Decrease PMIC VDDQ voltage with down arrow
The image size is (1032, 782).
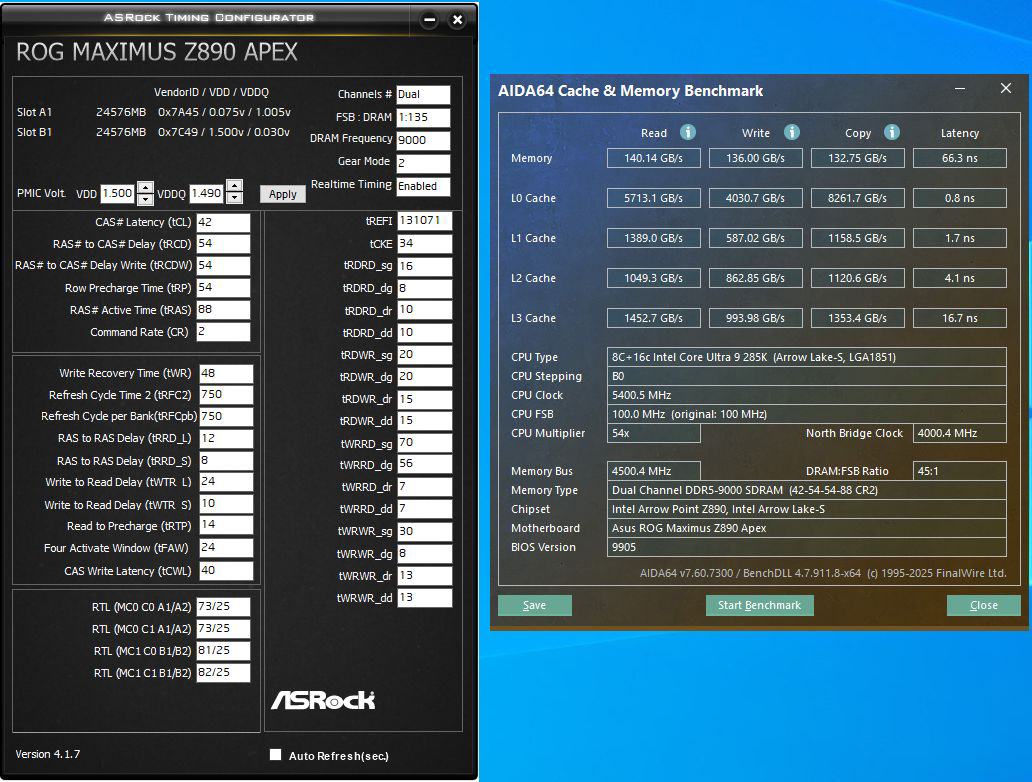[234, 197]
